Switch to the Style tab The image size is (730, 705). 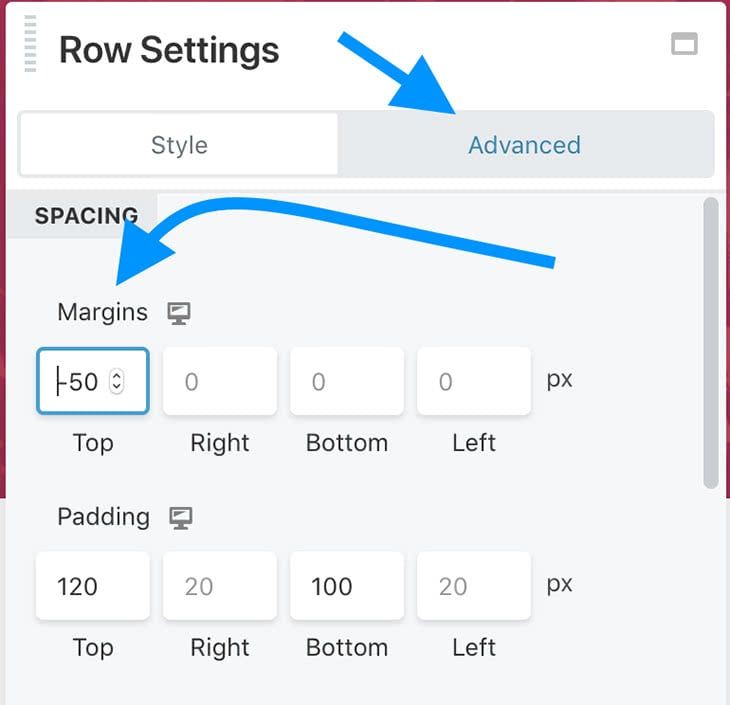(x=179, y=144)
